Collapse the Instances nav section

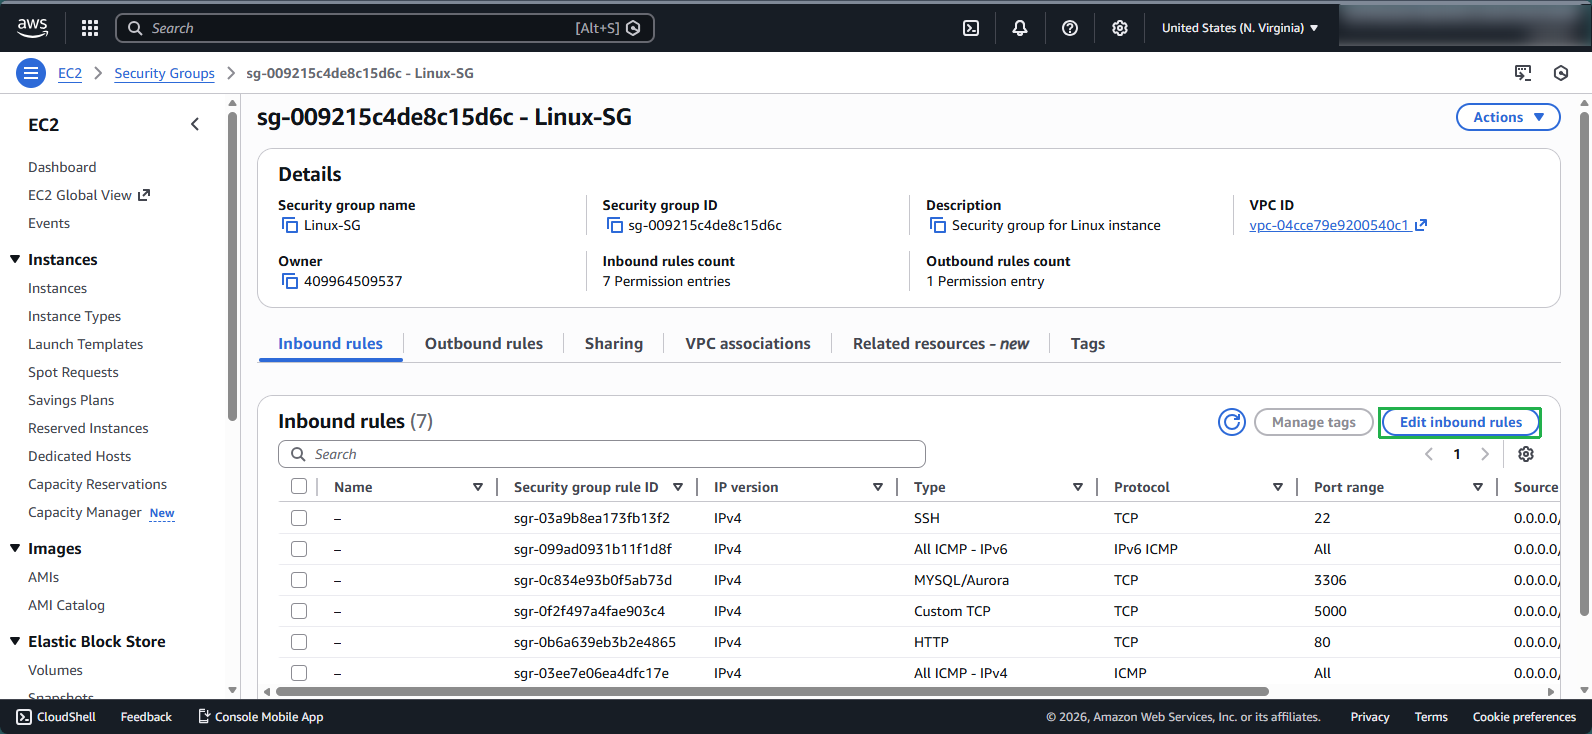[15, 259]
